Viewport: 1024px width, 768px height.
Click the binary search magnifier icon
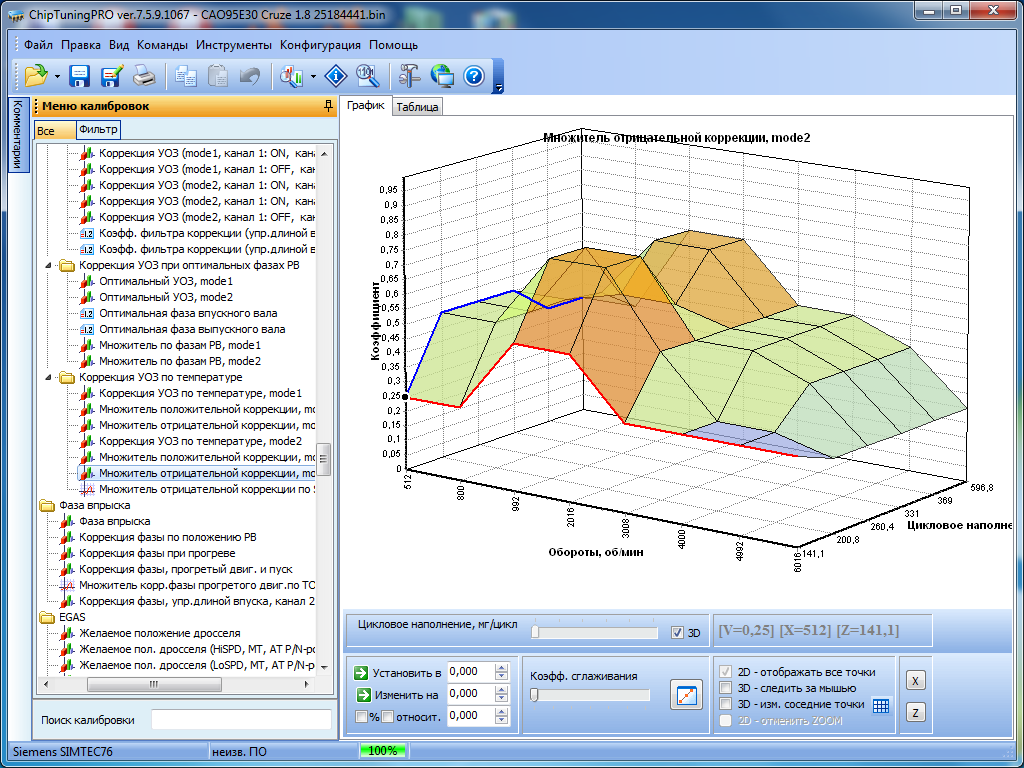click(367, 75)
